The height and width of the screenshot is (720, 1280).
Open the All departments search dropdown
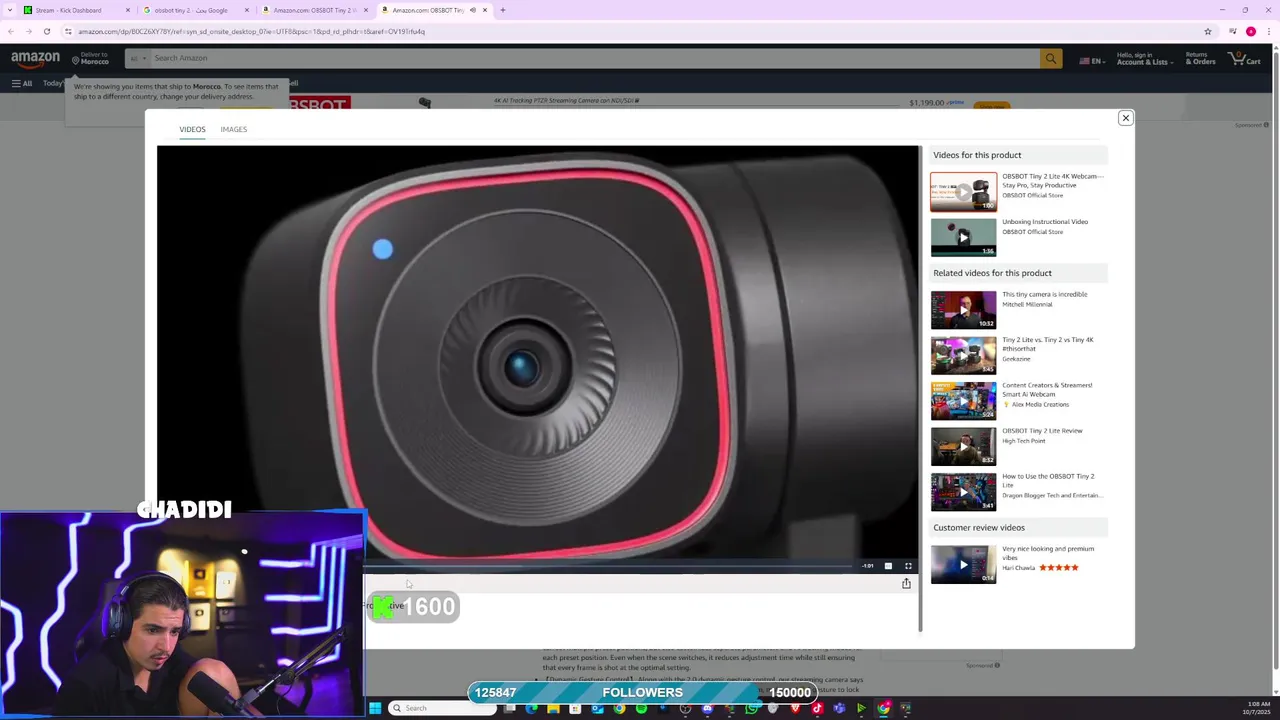coord(137,58)
